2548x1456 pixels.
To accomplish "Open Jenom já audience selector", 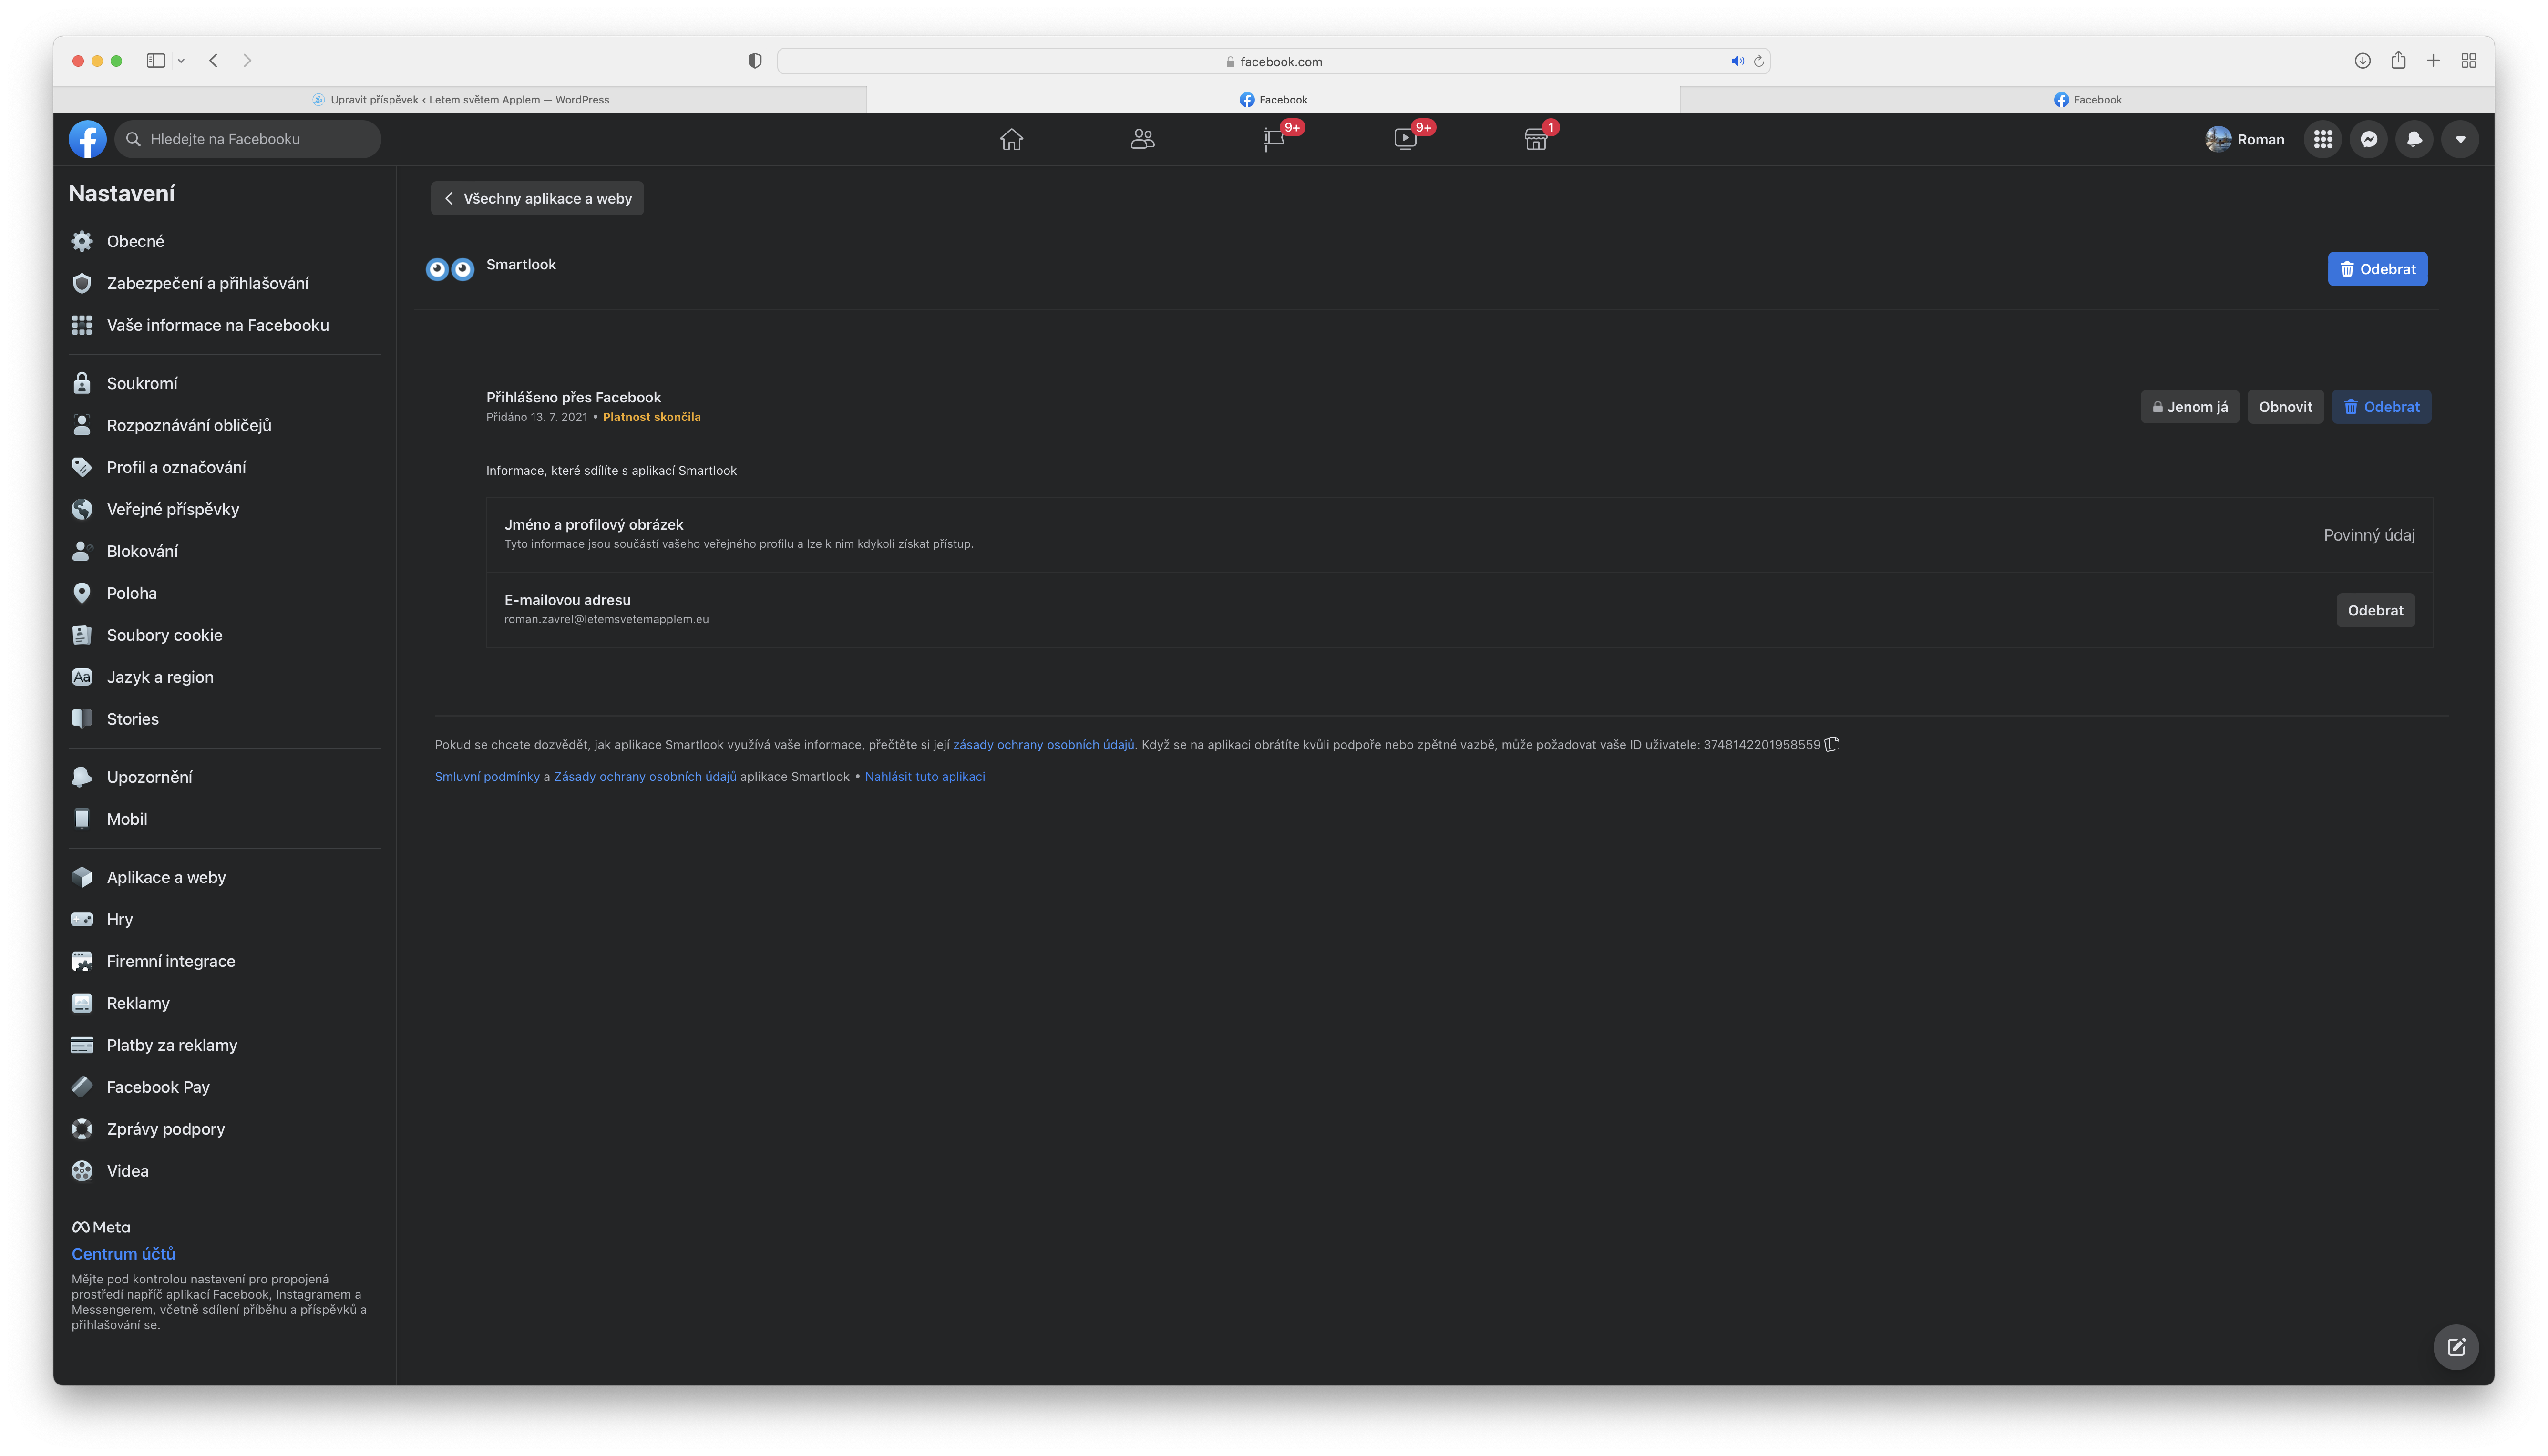I will [2189, 407].
